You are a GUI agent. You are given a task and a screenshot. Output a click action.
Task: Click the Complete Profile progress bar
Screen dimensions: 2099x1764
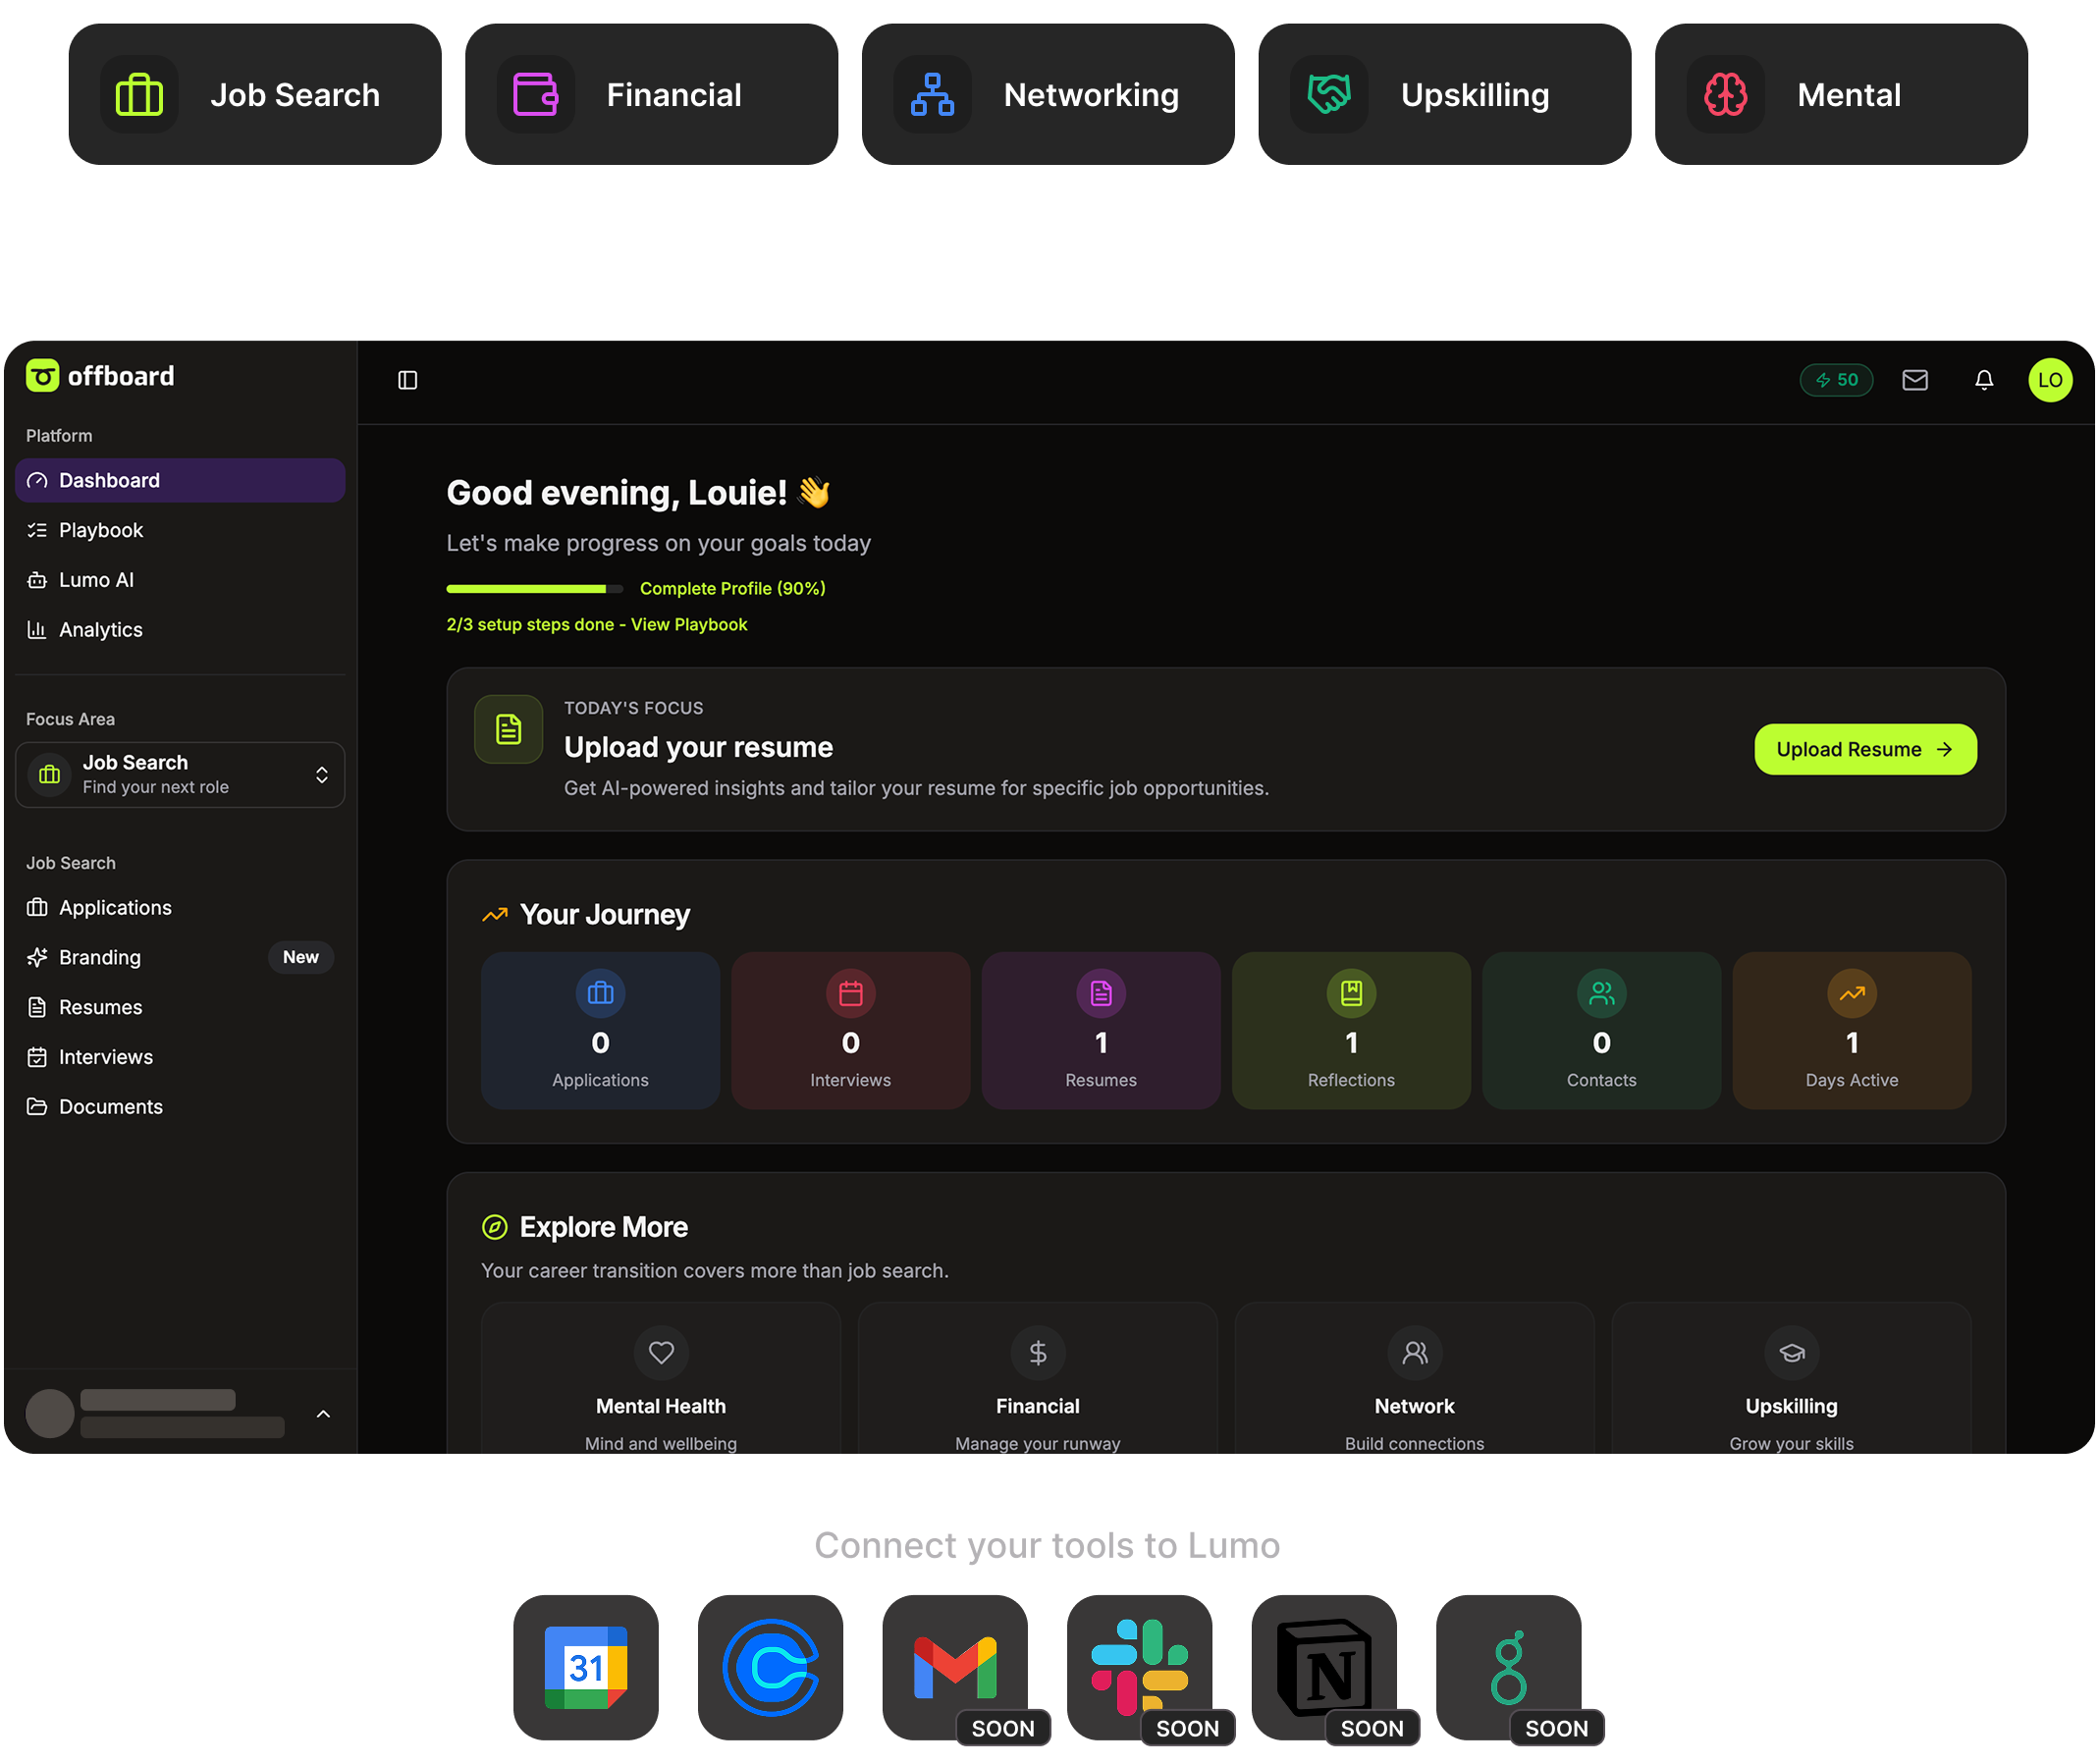tap(534, 588)
